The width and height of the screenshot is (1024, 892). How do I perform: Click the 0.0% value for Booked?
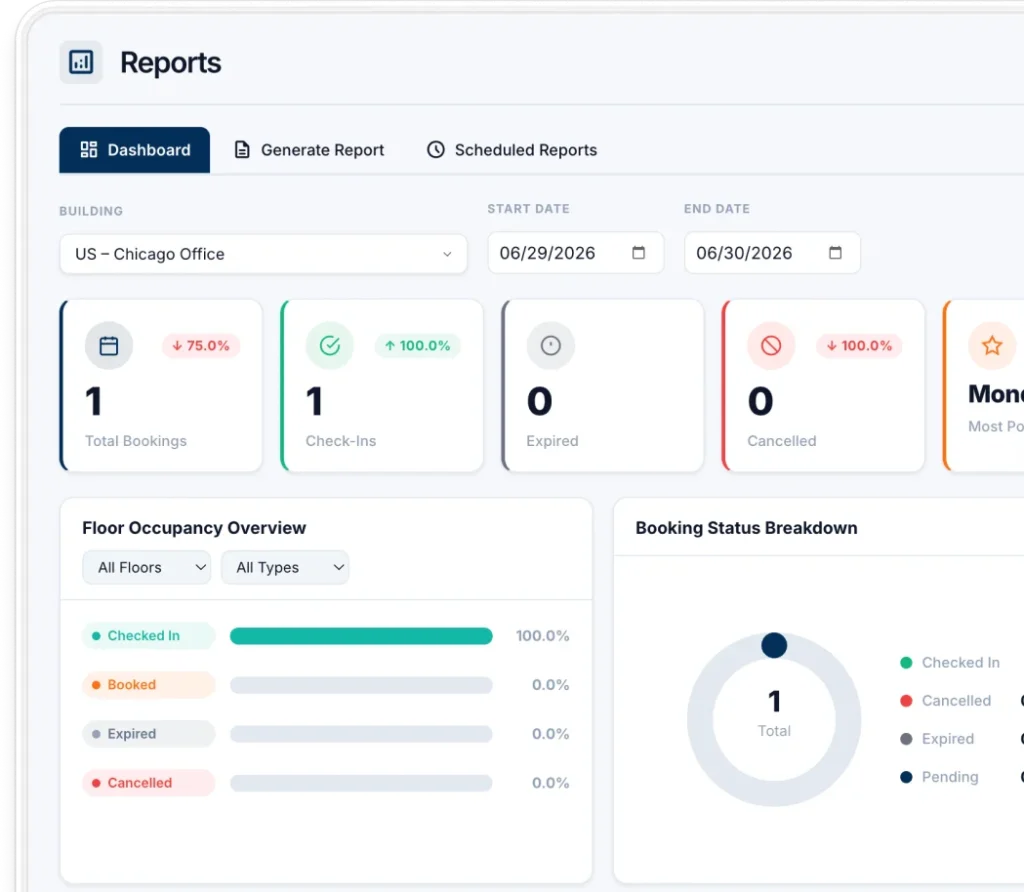[x=551, y=684]
